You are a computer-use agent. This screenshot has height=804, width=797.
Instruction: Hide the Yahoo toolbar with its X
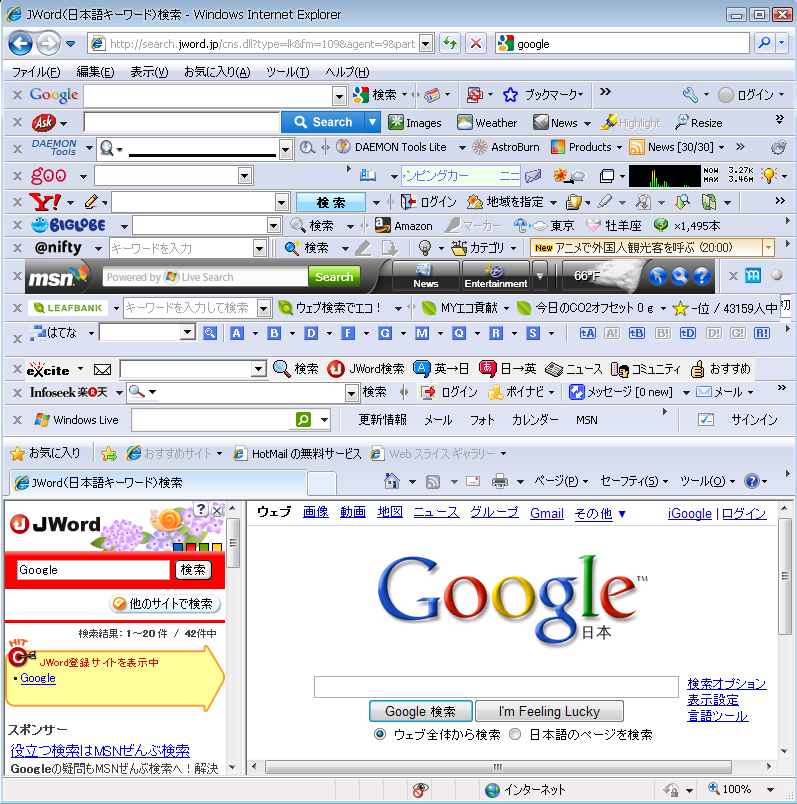17,202
